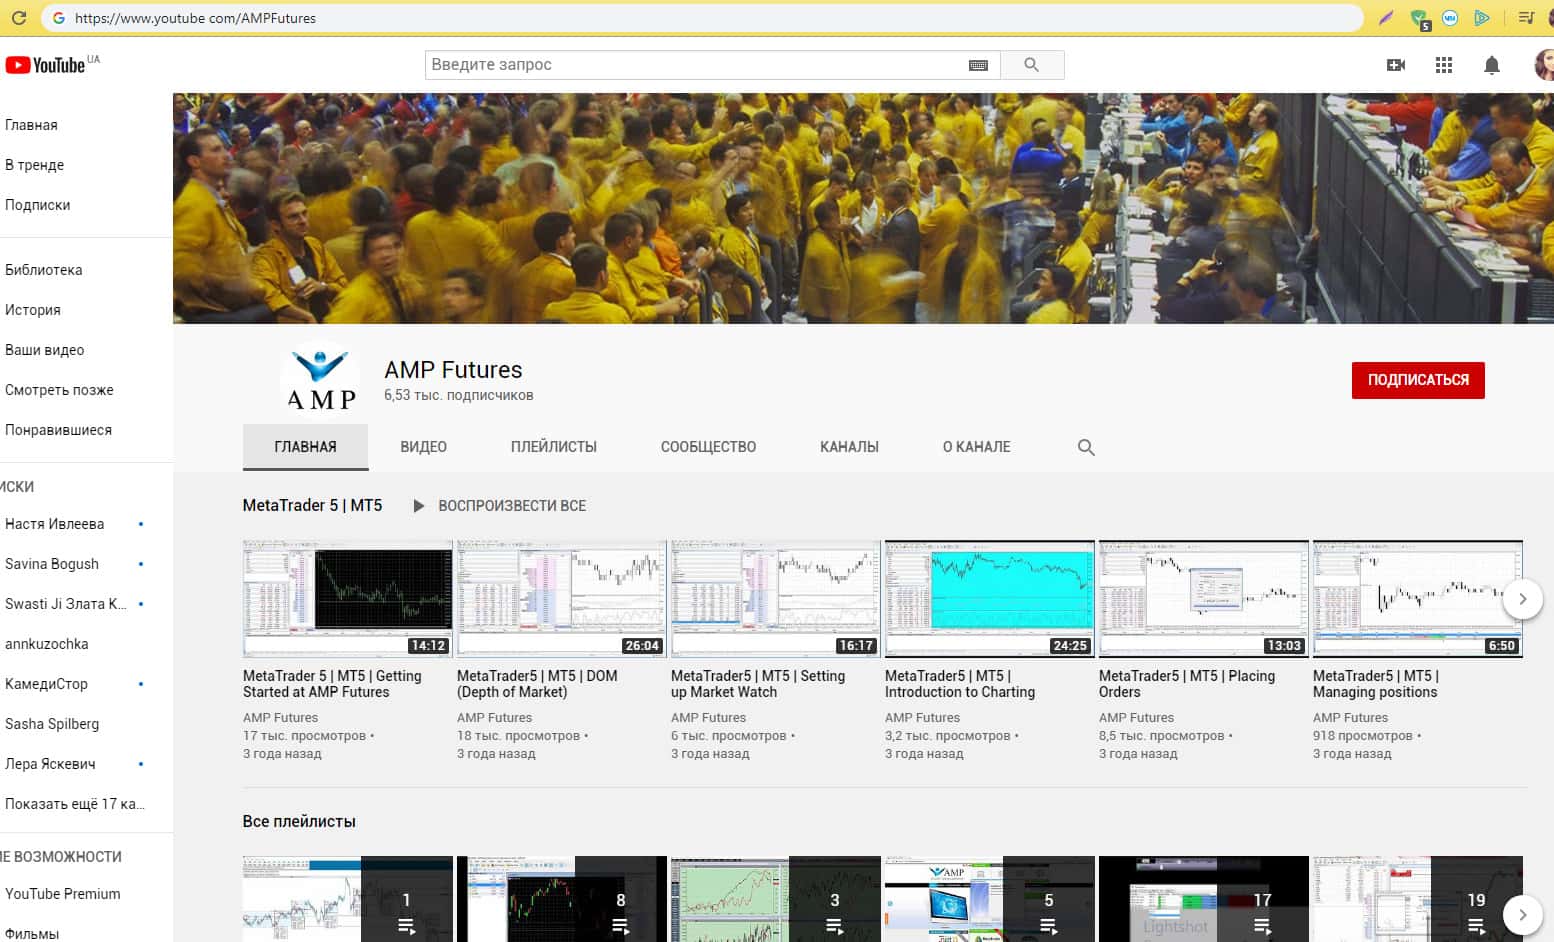Screen dimensions: 1554x942
Task: Click the YouTube logo home icon
Action: tap(46, 65)
